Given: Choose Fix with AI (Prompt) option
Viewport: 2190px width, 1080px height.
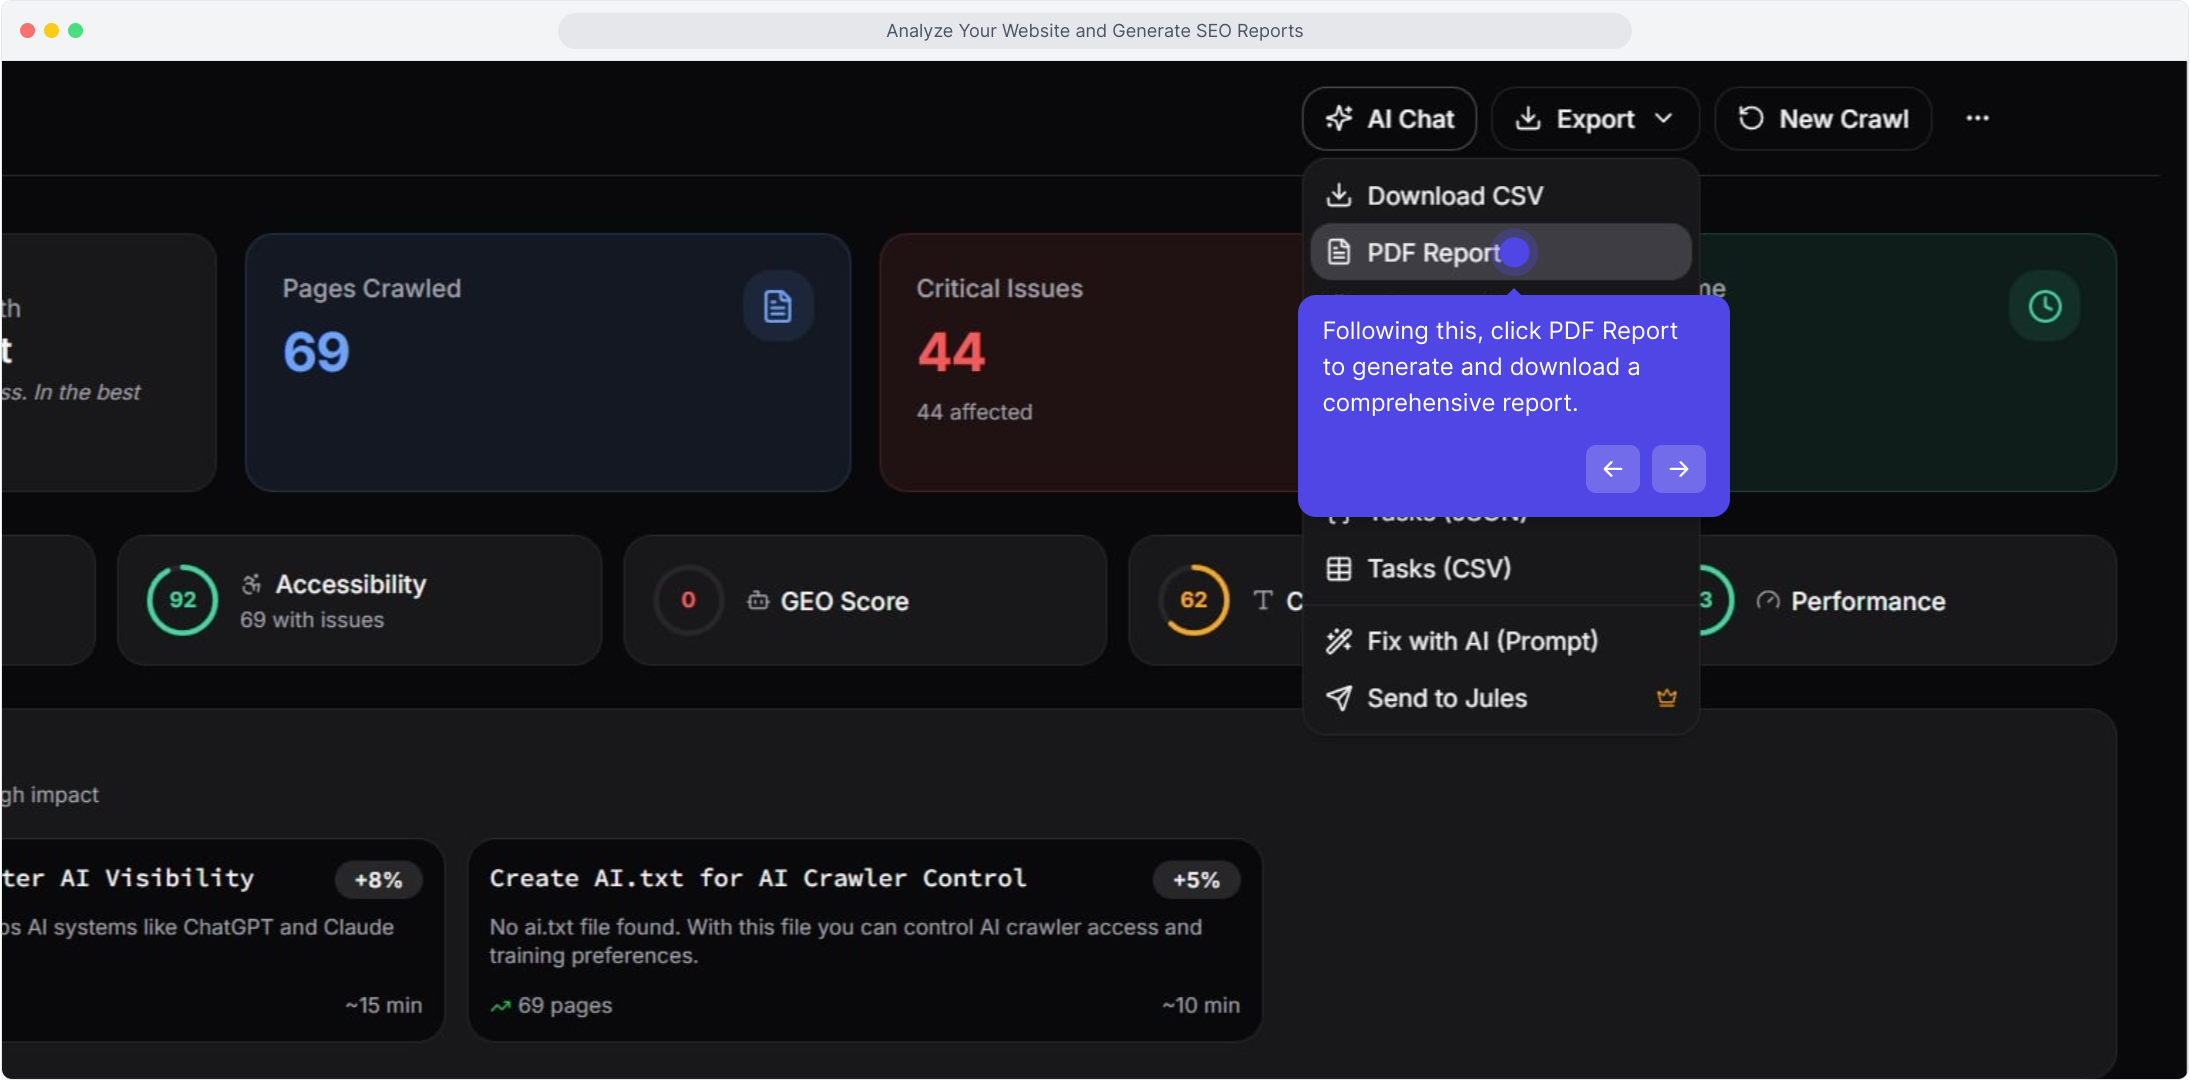Looking at the screenshot, I should coord(1481,641).
